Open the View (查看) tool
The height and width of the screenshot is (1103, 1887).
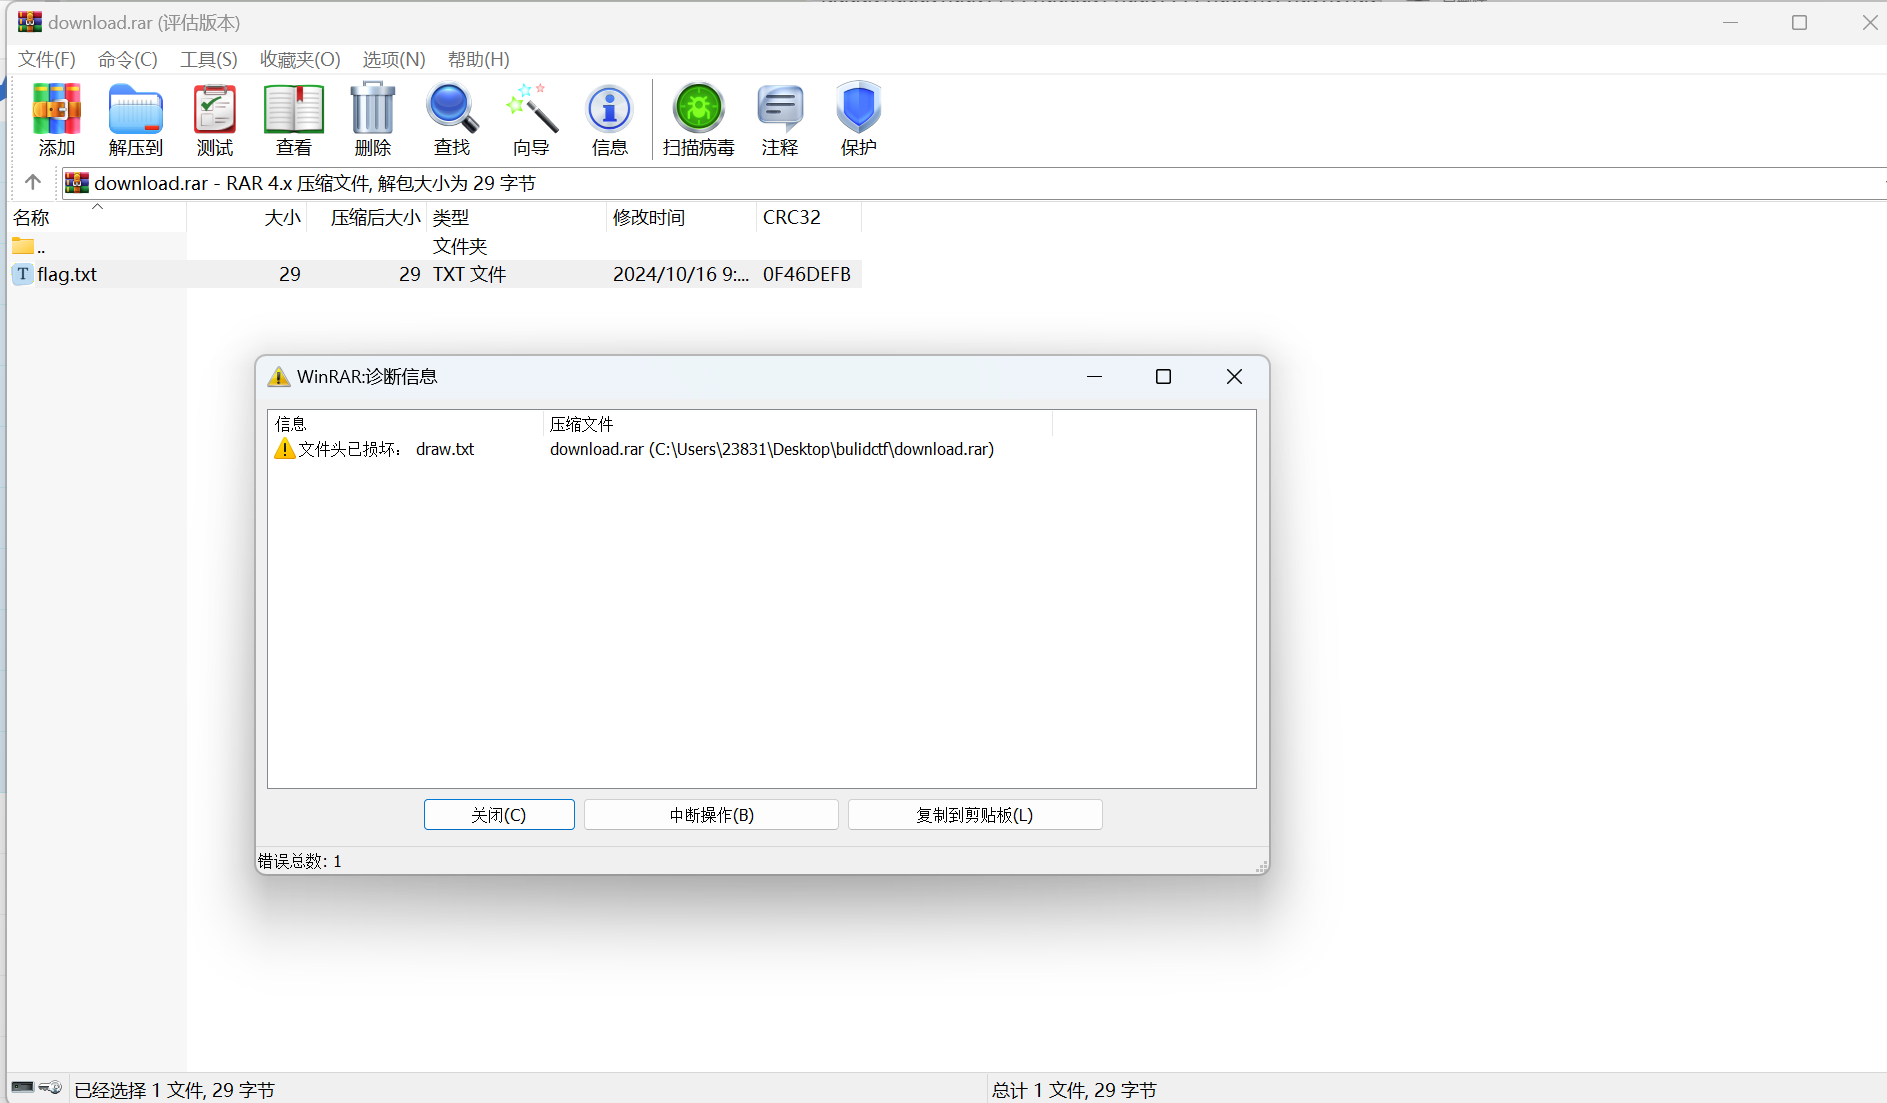[293, 119]
